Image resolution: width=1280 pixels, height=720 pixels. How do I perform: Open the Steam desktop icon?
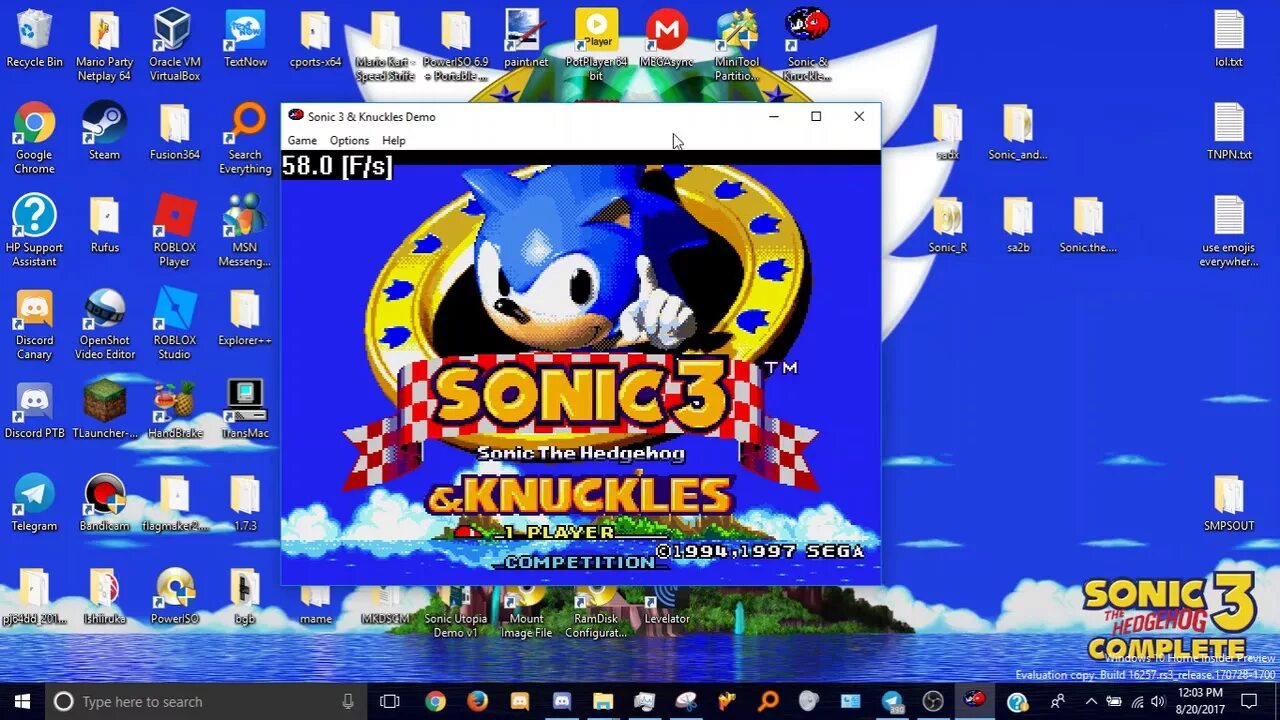[x=104, y=132]
